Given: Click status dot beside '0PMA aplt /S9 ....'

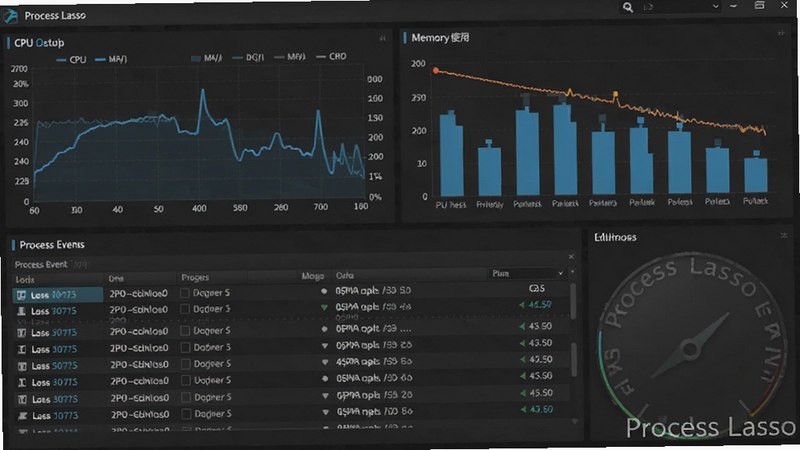Looking at the screenshot, I should coord(324,329).
